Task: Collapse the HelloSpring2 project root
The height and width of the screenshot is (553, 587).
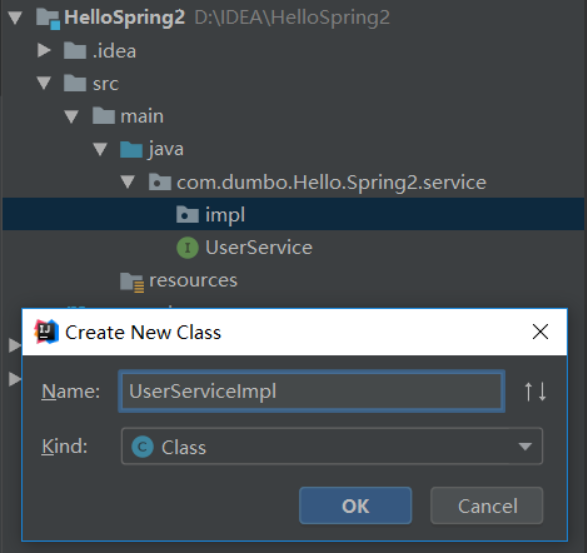Action: point(15,18)
